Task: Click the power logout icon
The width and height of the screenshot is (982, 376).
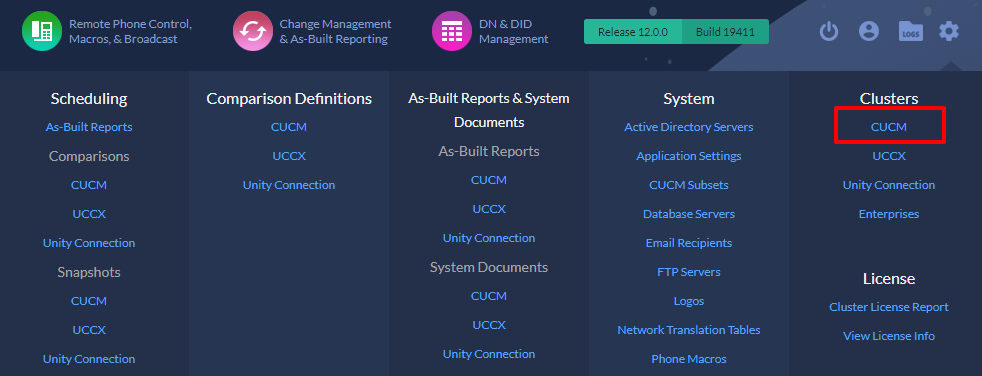Action: tap(829, 31)
